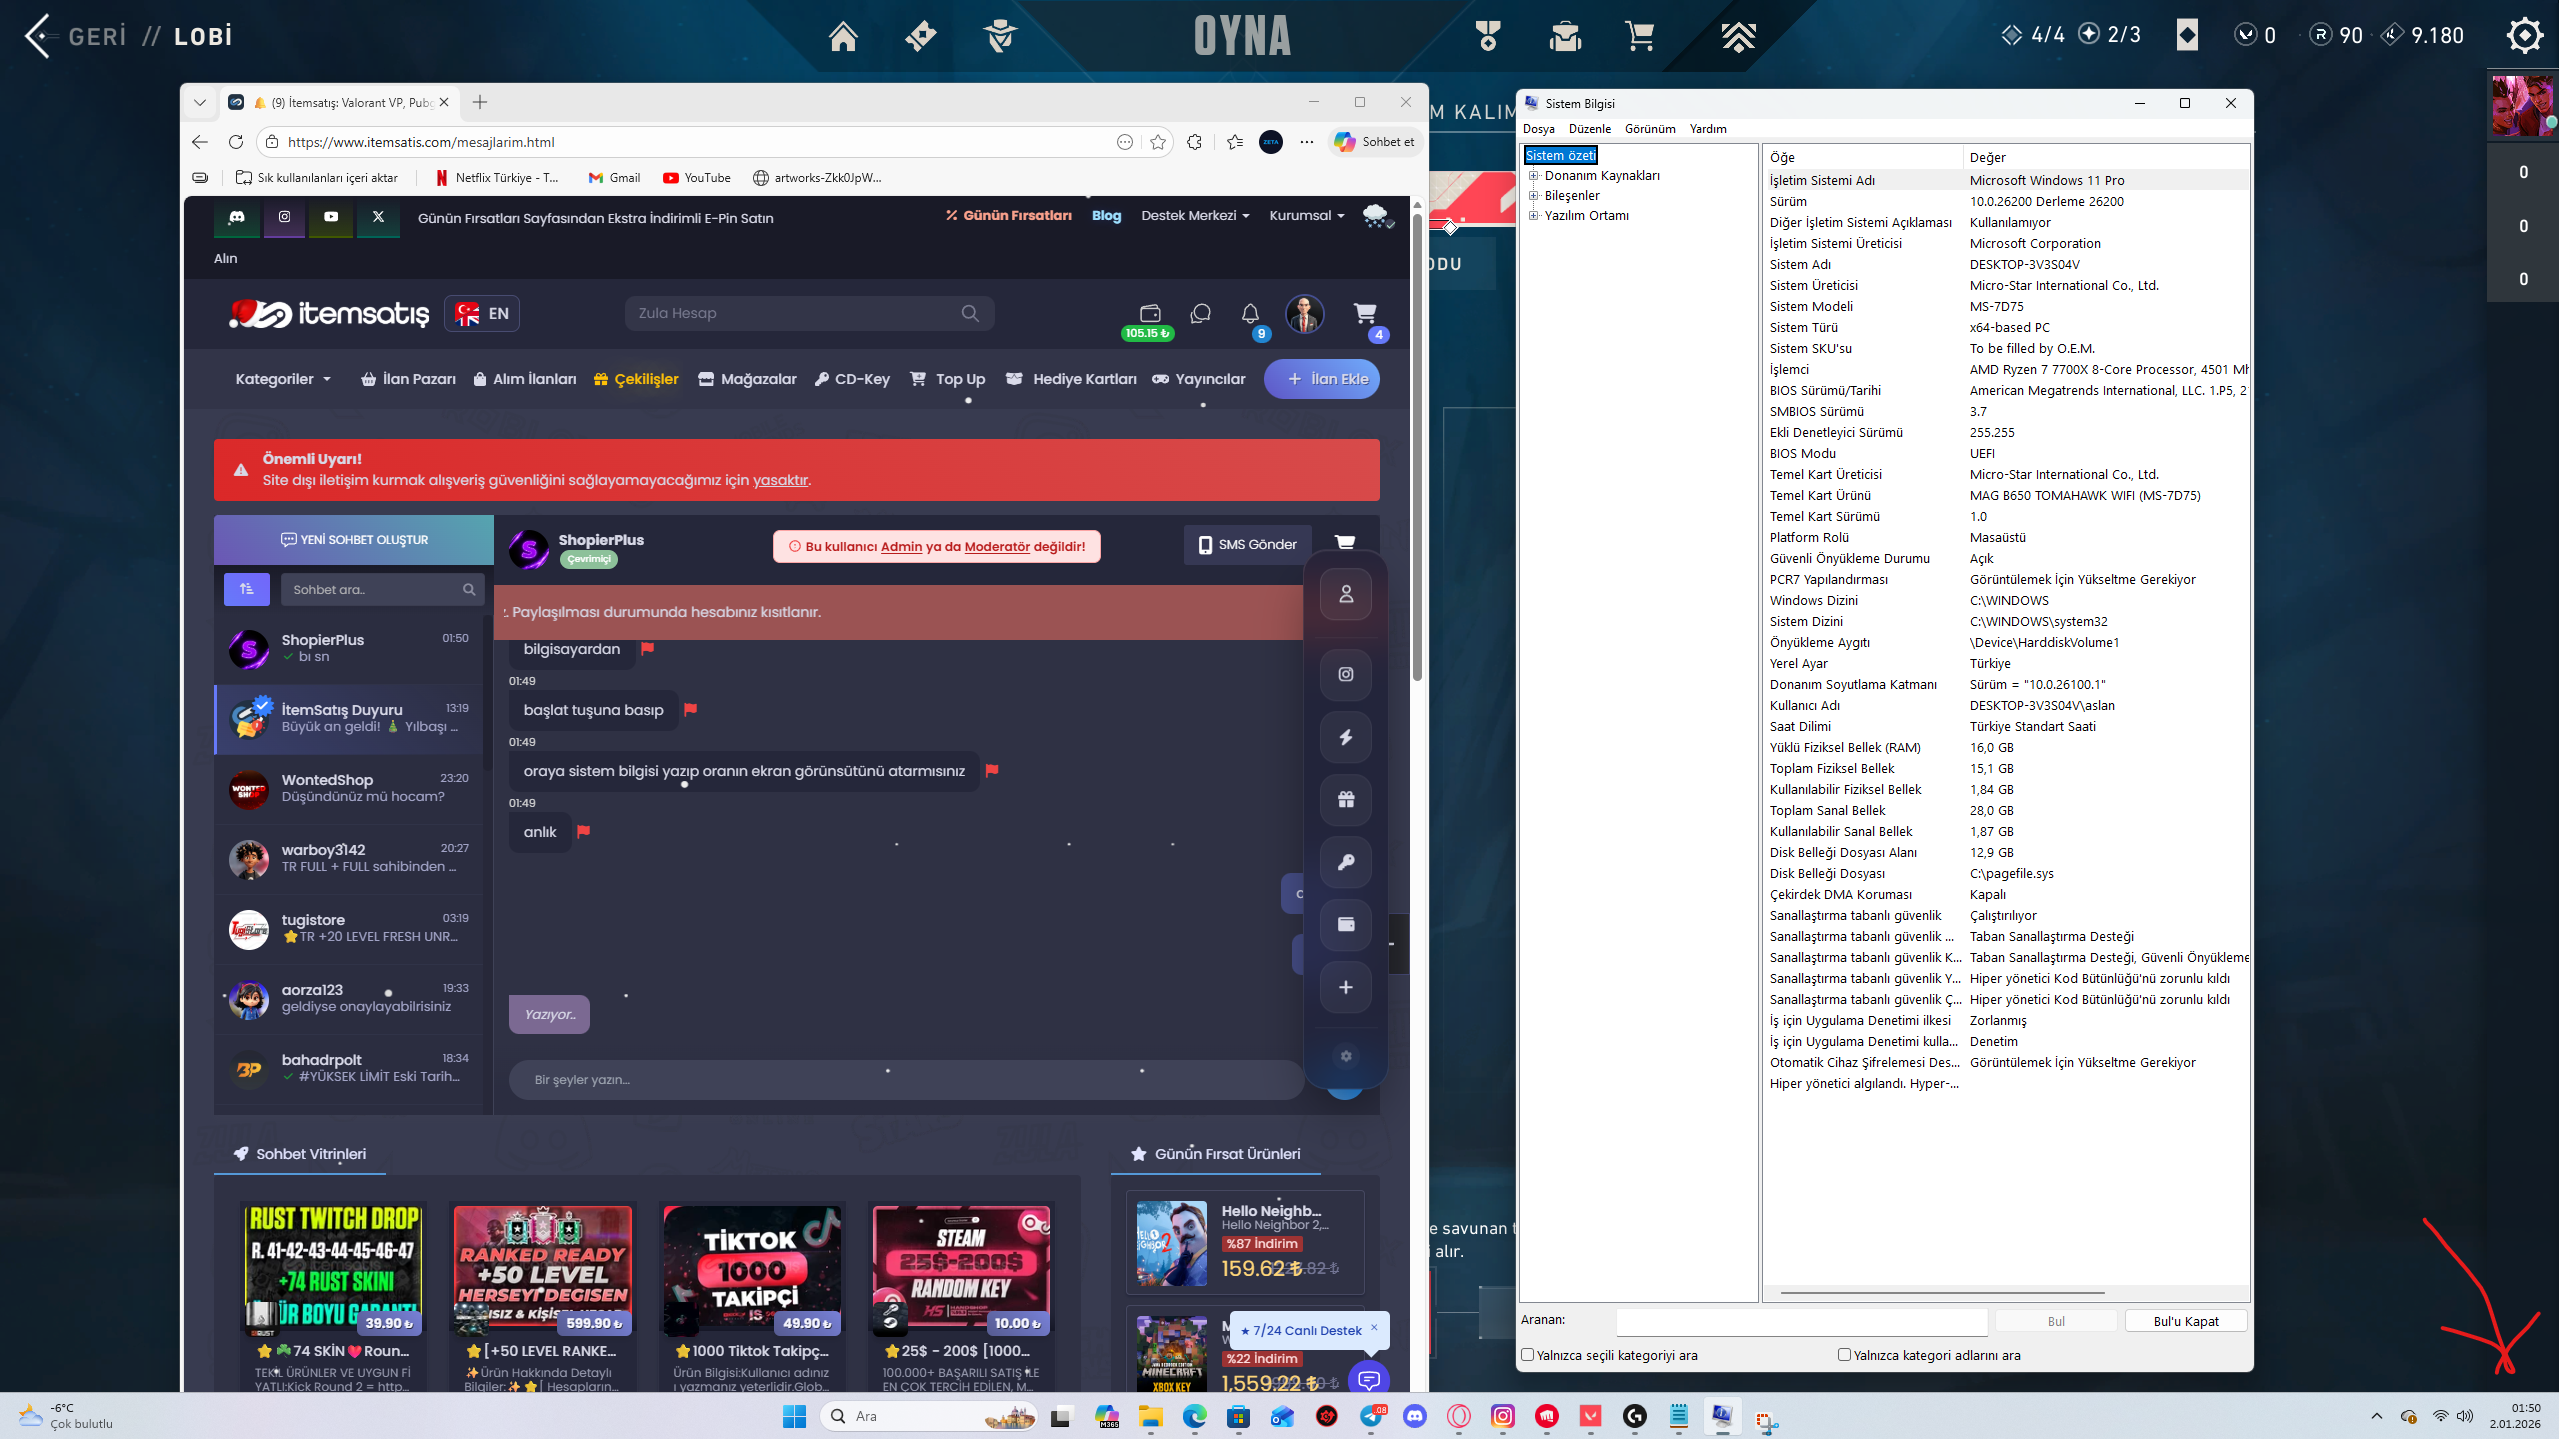
Task: Flag the message 'bilgisayardan'
Action: 647,648
